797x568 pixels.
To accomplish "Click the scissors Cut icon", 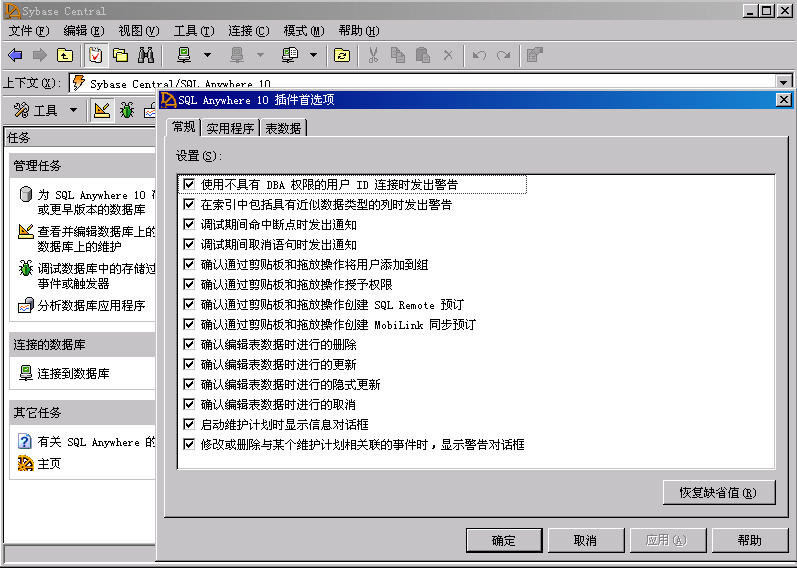I will tap(374, 55).
